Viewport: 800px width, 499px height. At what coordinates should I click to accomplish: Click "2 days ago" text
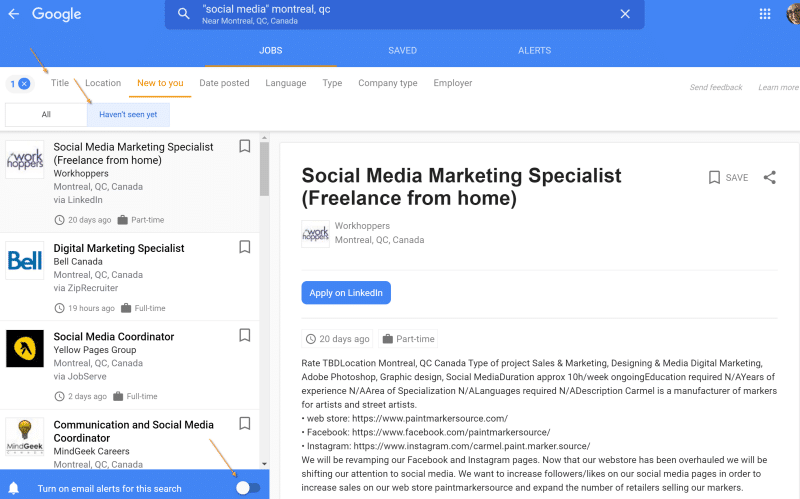click(x=87, y=396)
